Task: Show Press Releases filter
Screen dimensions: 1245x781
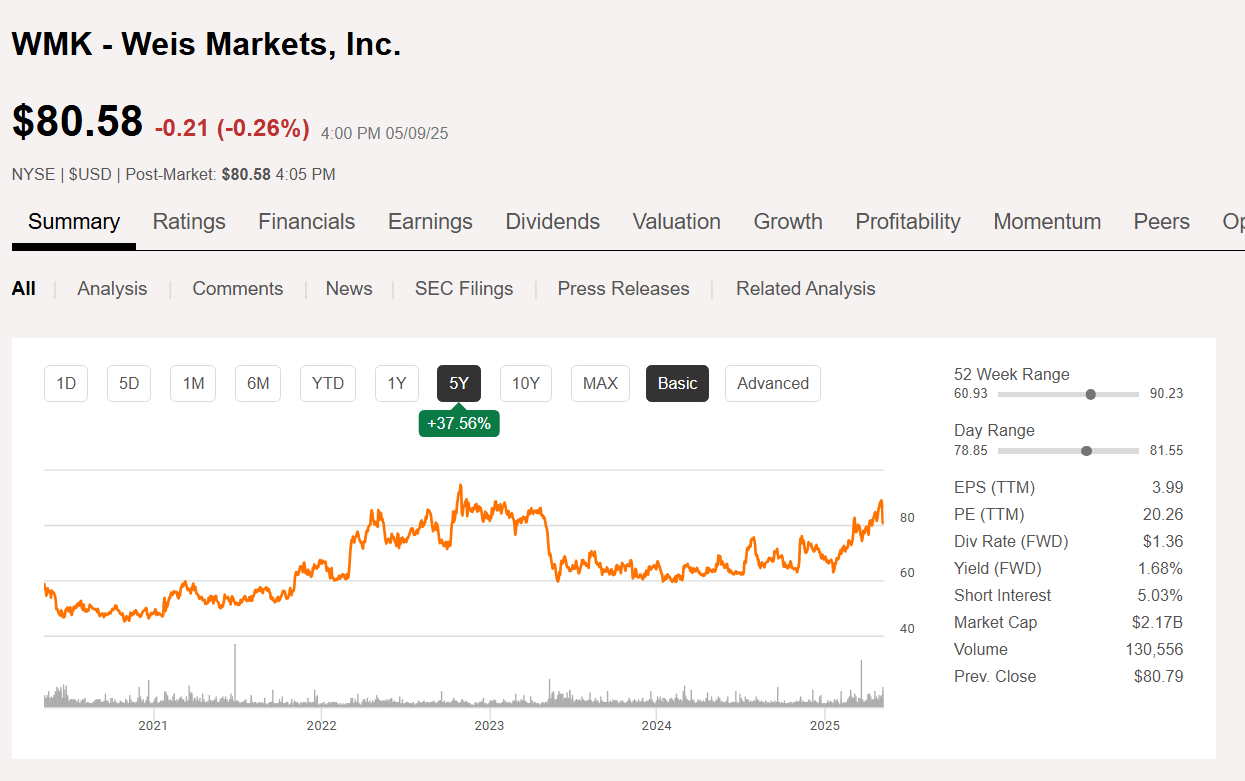Action: (623, 289)
